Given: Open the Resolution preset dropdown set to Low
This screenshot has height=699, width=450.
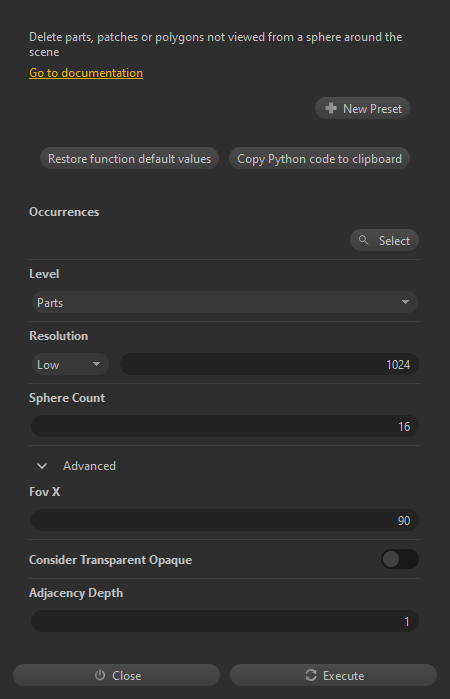Looking at the screenshot, I should click(x=70, y=364).
